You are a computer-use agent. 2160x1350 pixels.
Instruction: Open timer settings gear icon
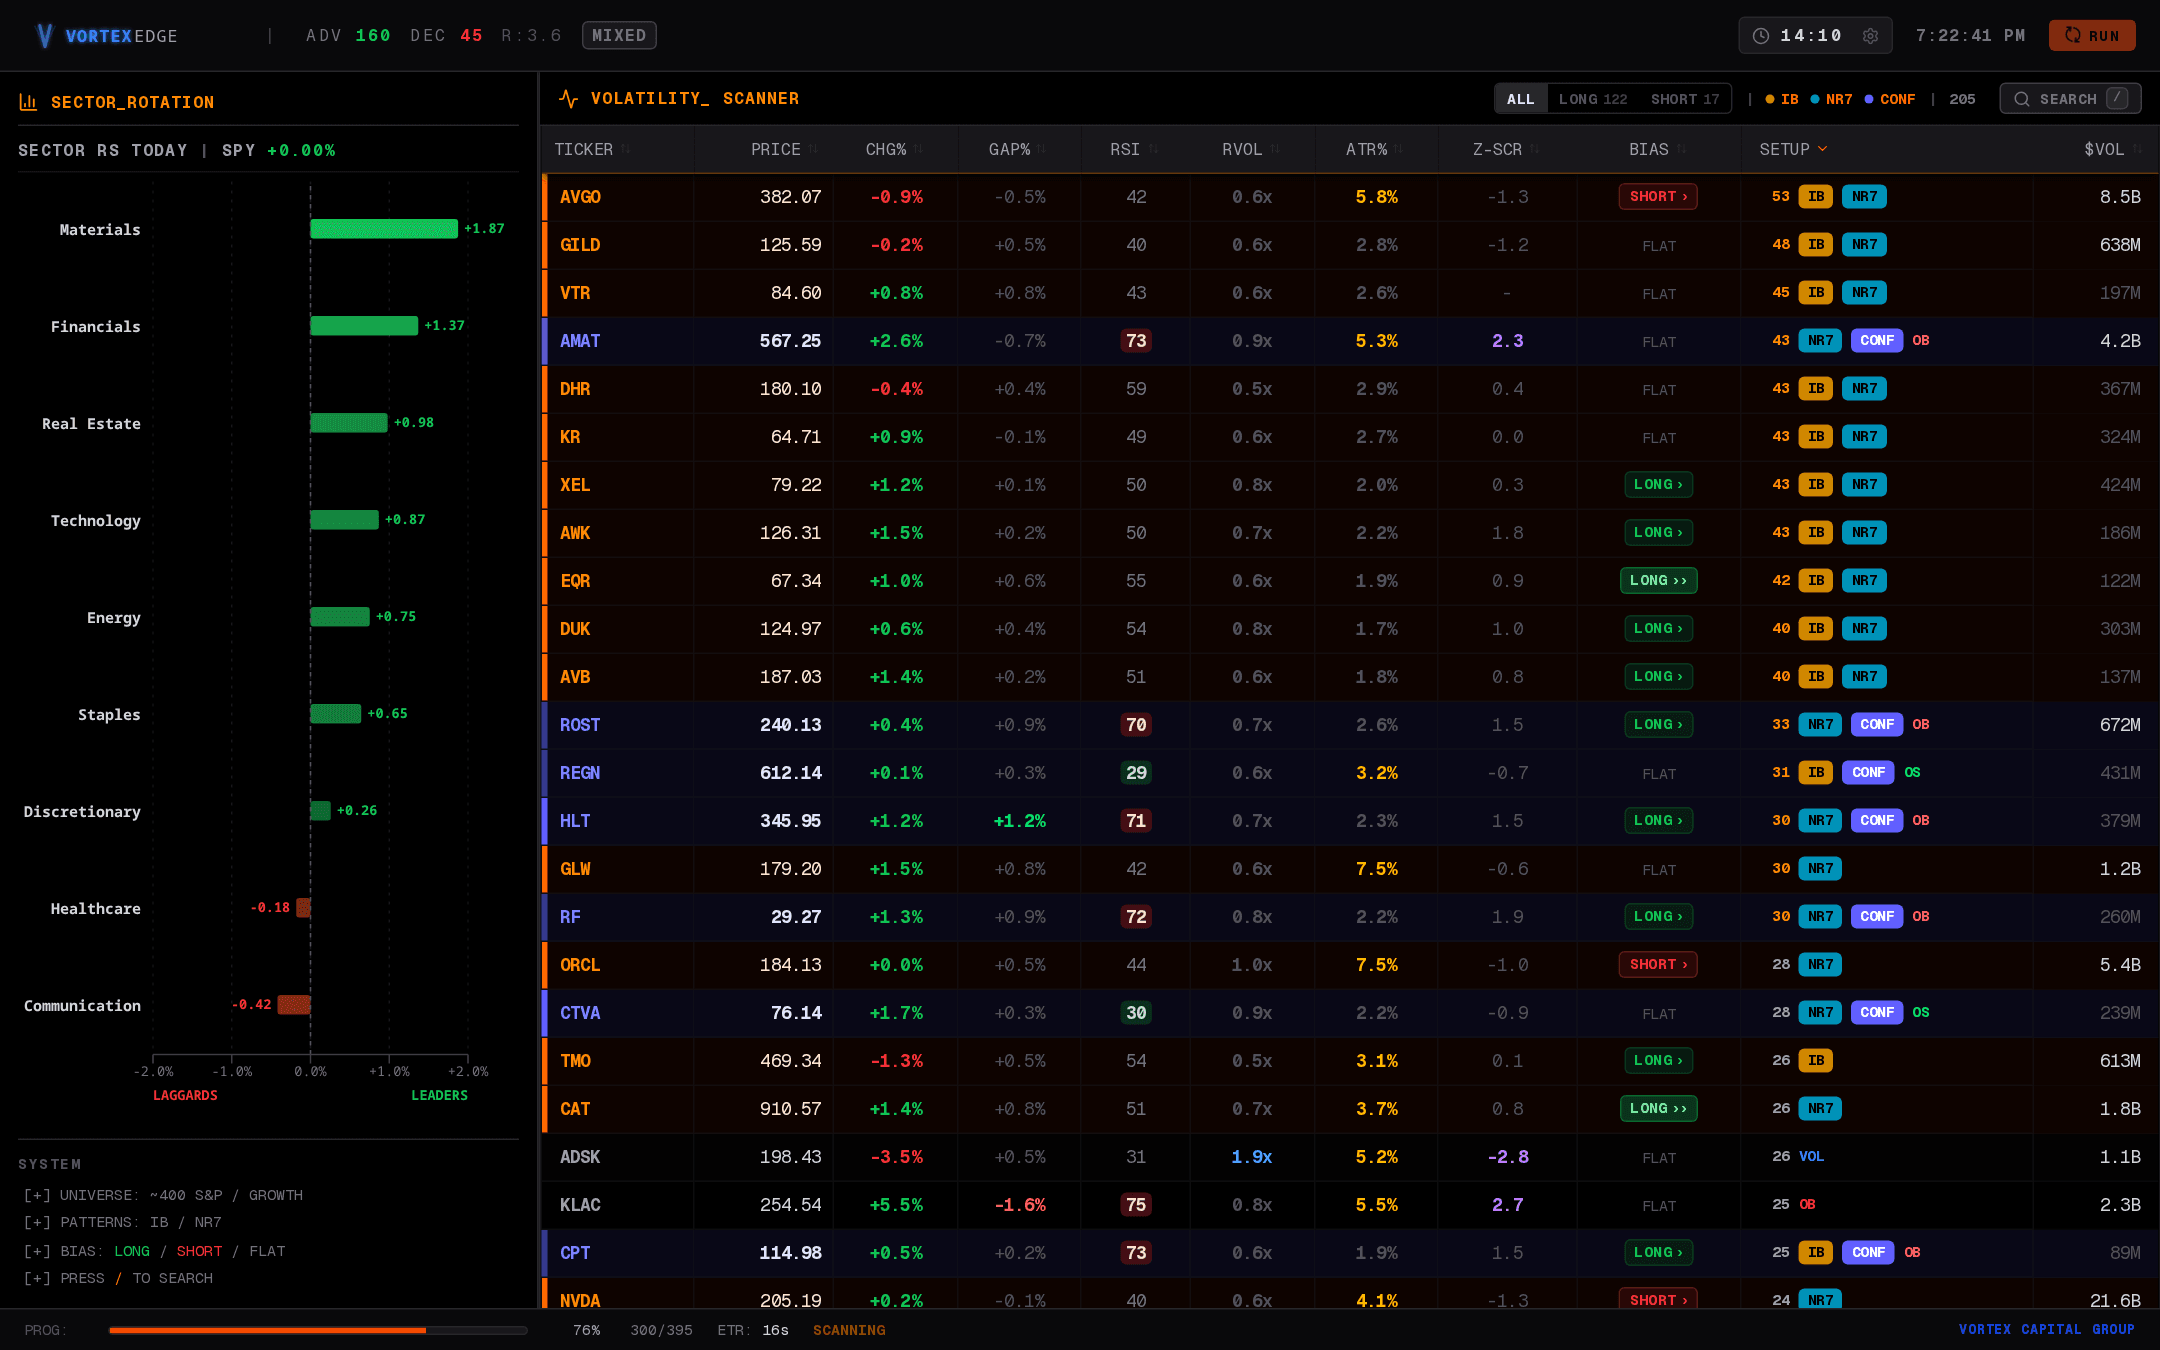1870,36
